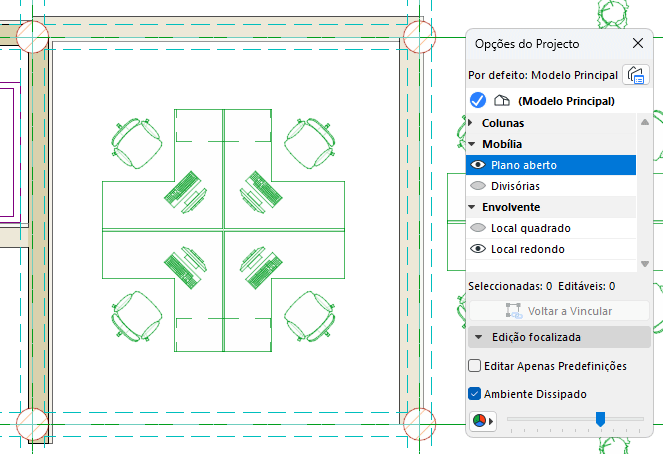Enable Editar Apenas Predefinições checkbox

[474, 366]
